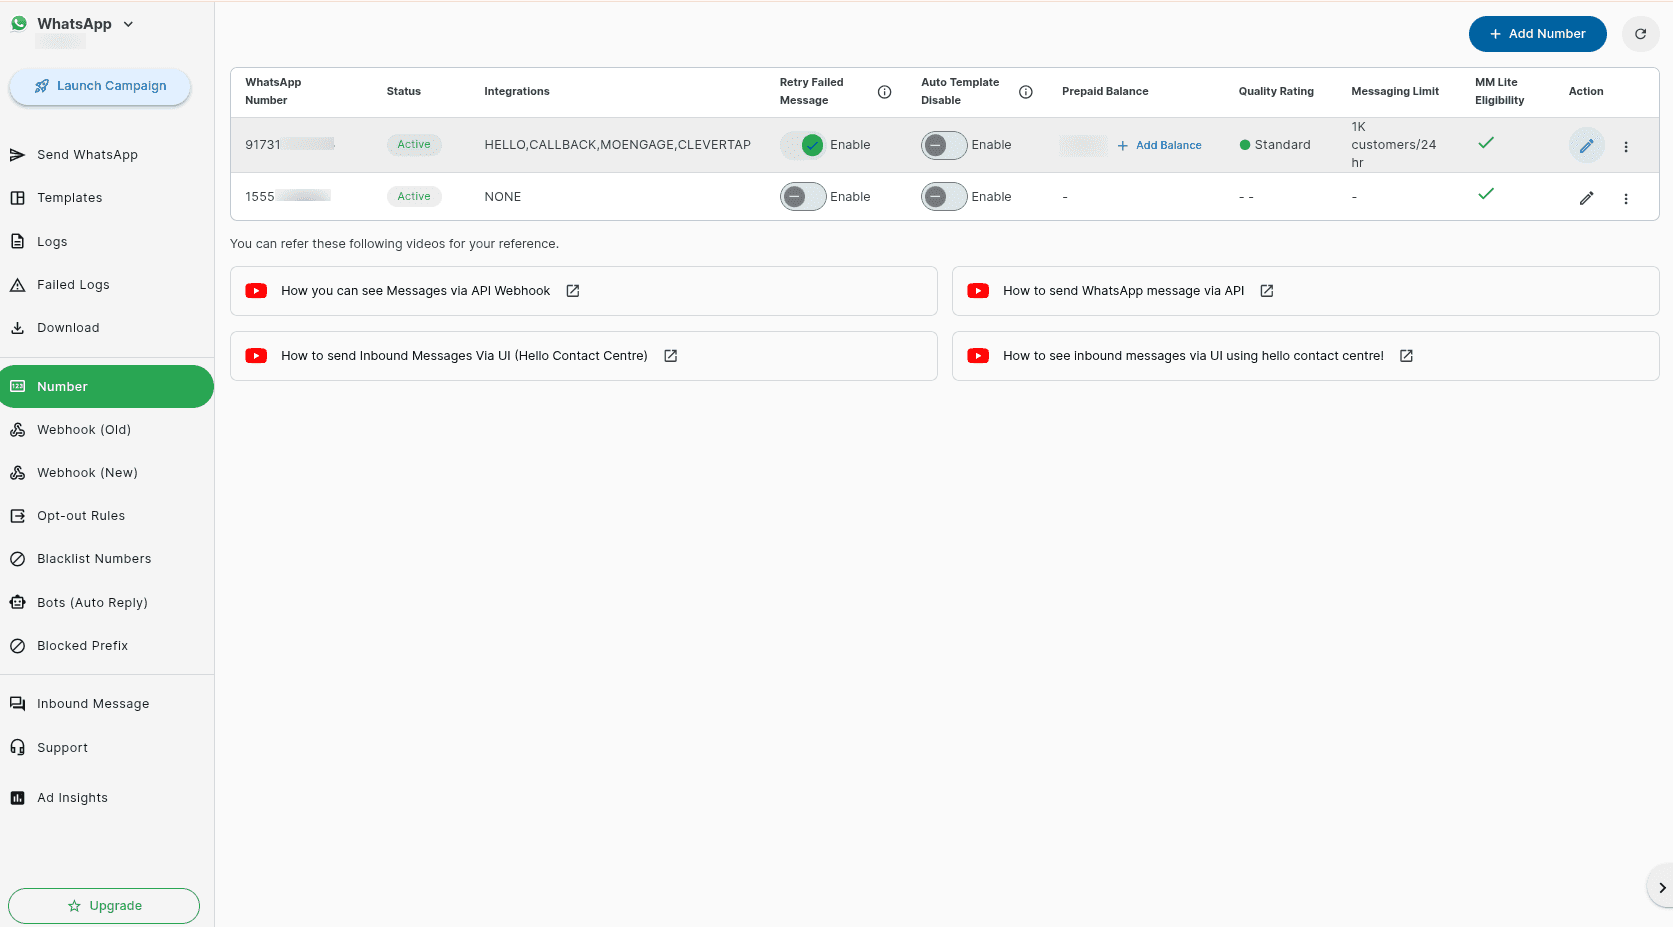Open the Download section
This screenshot has width=1673, height=927.
pos(68,328)
